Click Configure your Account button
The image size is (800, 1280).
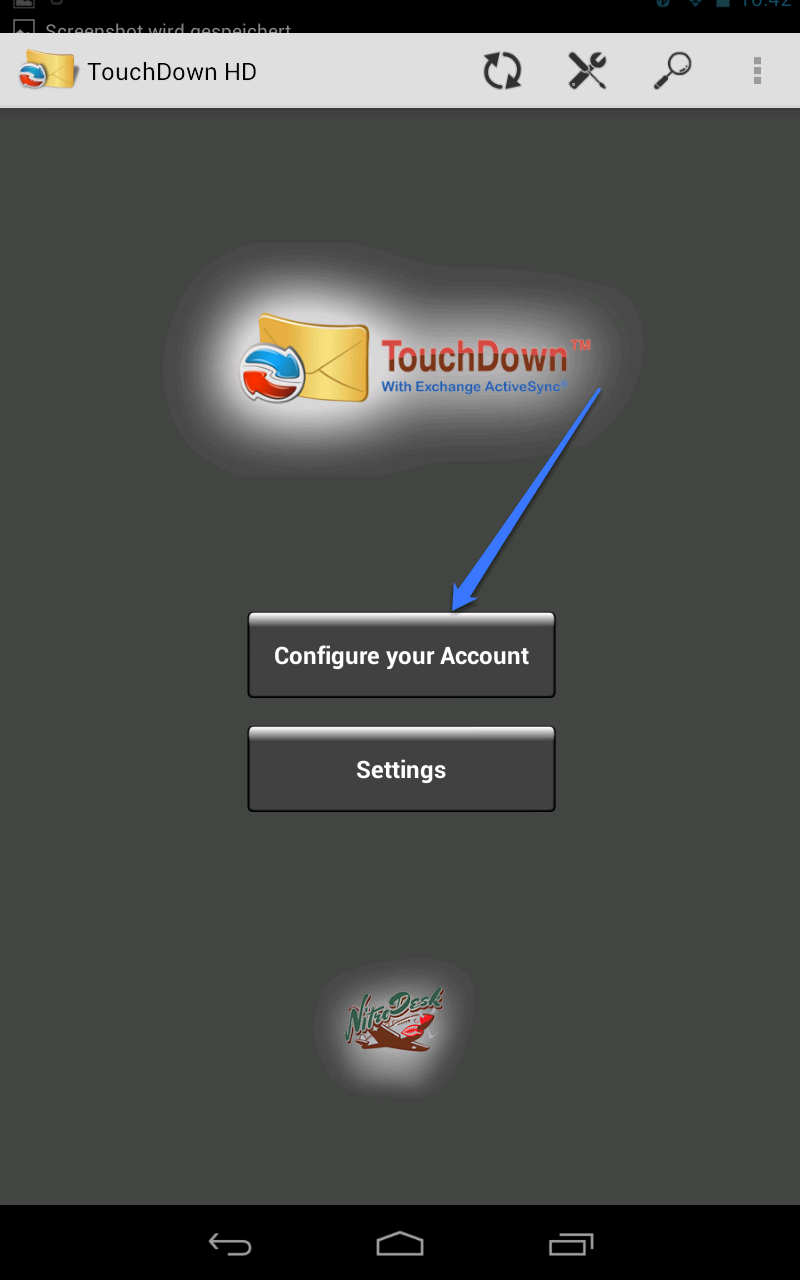(x=401, y=655)
